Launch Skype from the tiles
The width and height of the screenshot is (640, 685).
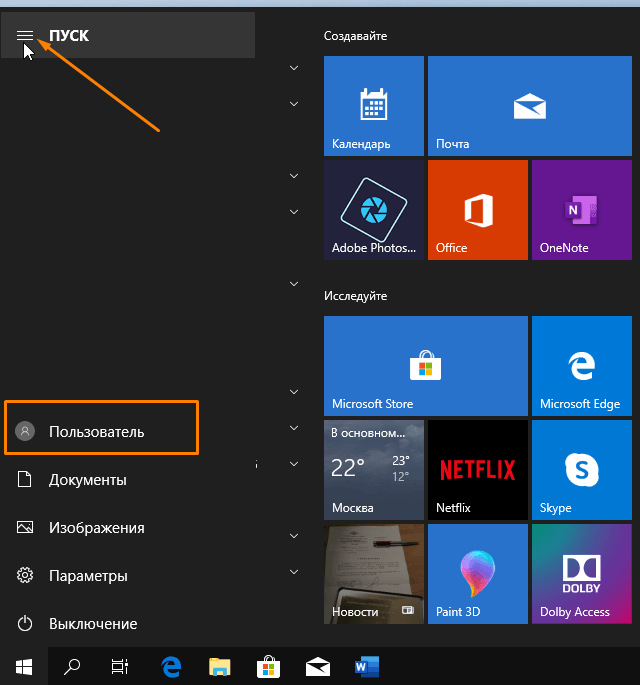pyautogui.click(x=581, y=470)
